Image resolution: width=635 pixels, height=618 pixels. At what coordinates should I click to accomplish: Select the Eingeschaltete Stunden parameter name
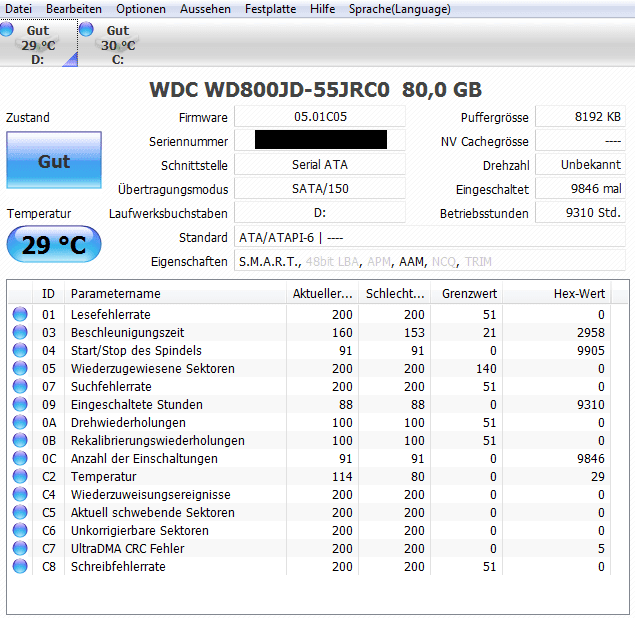point(136,405)
